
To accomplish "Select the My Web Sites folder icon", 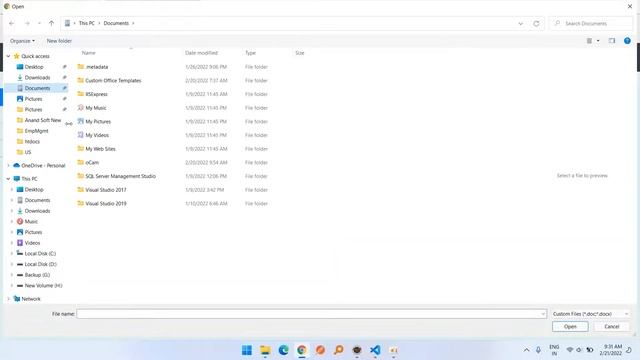I will [x=80, y=149].
